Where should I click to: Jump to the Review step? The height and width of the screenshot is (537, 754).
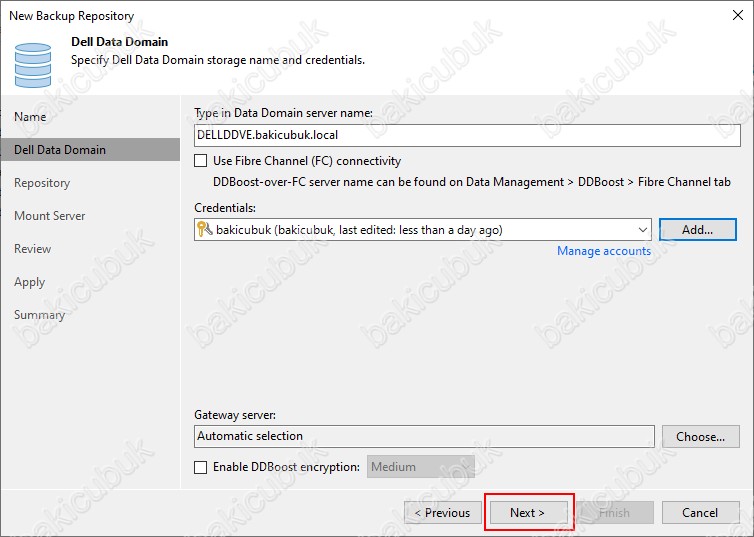click(32, 249)
